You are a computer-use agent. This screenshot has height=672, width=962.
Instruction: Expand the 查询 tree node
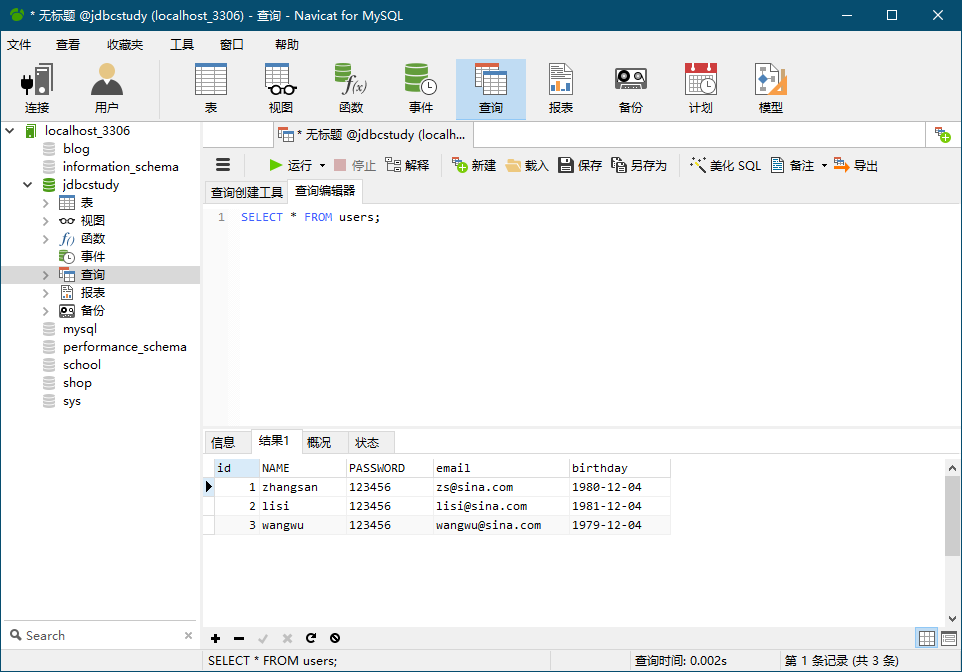click(45, 275)
